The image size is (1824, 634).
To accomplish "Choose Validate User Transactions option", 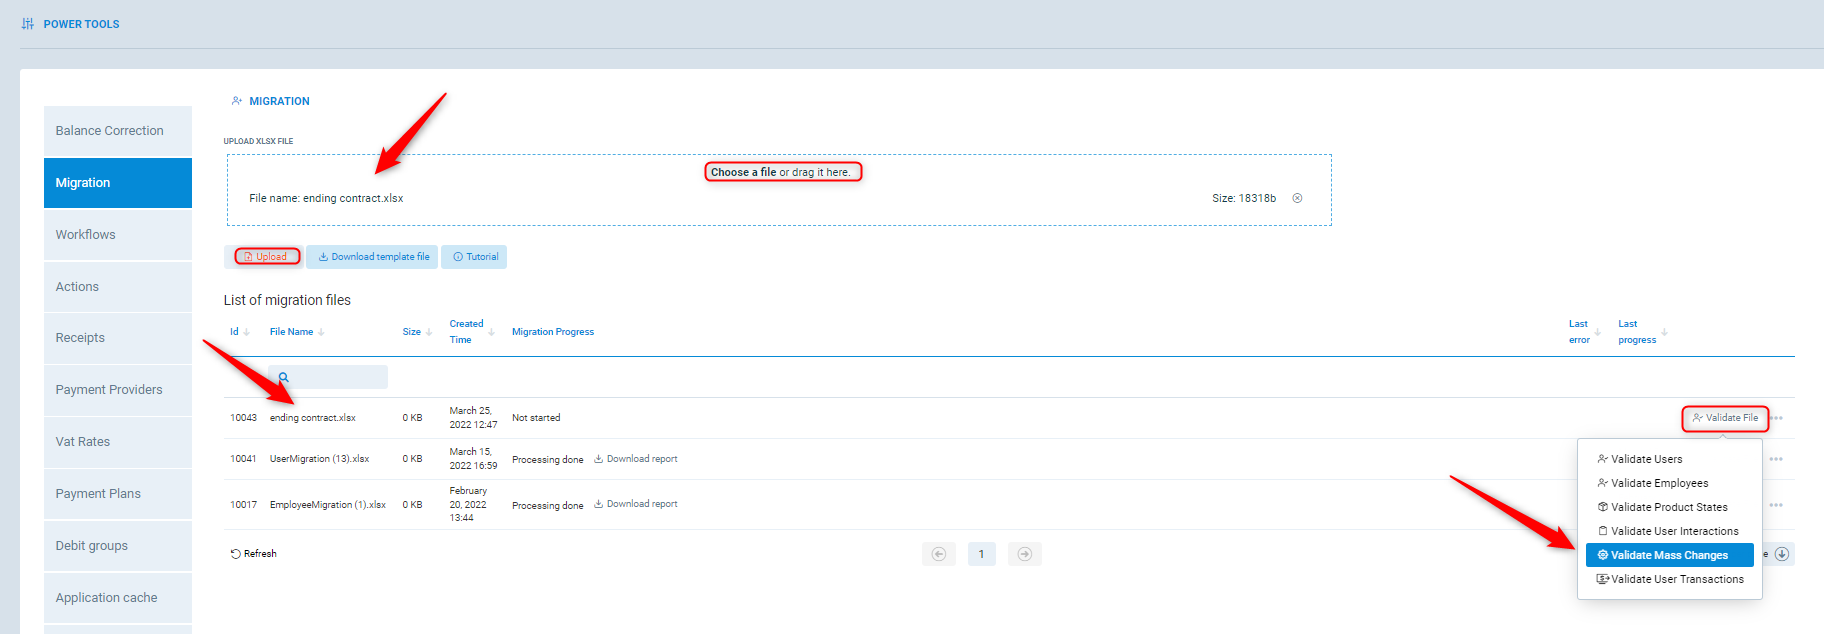I will (1676, 579).
